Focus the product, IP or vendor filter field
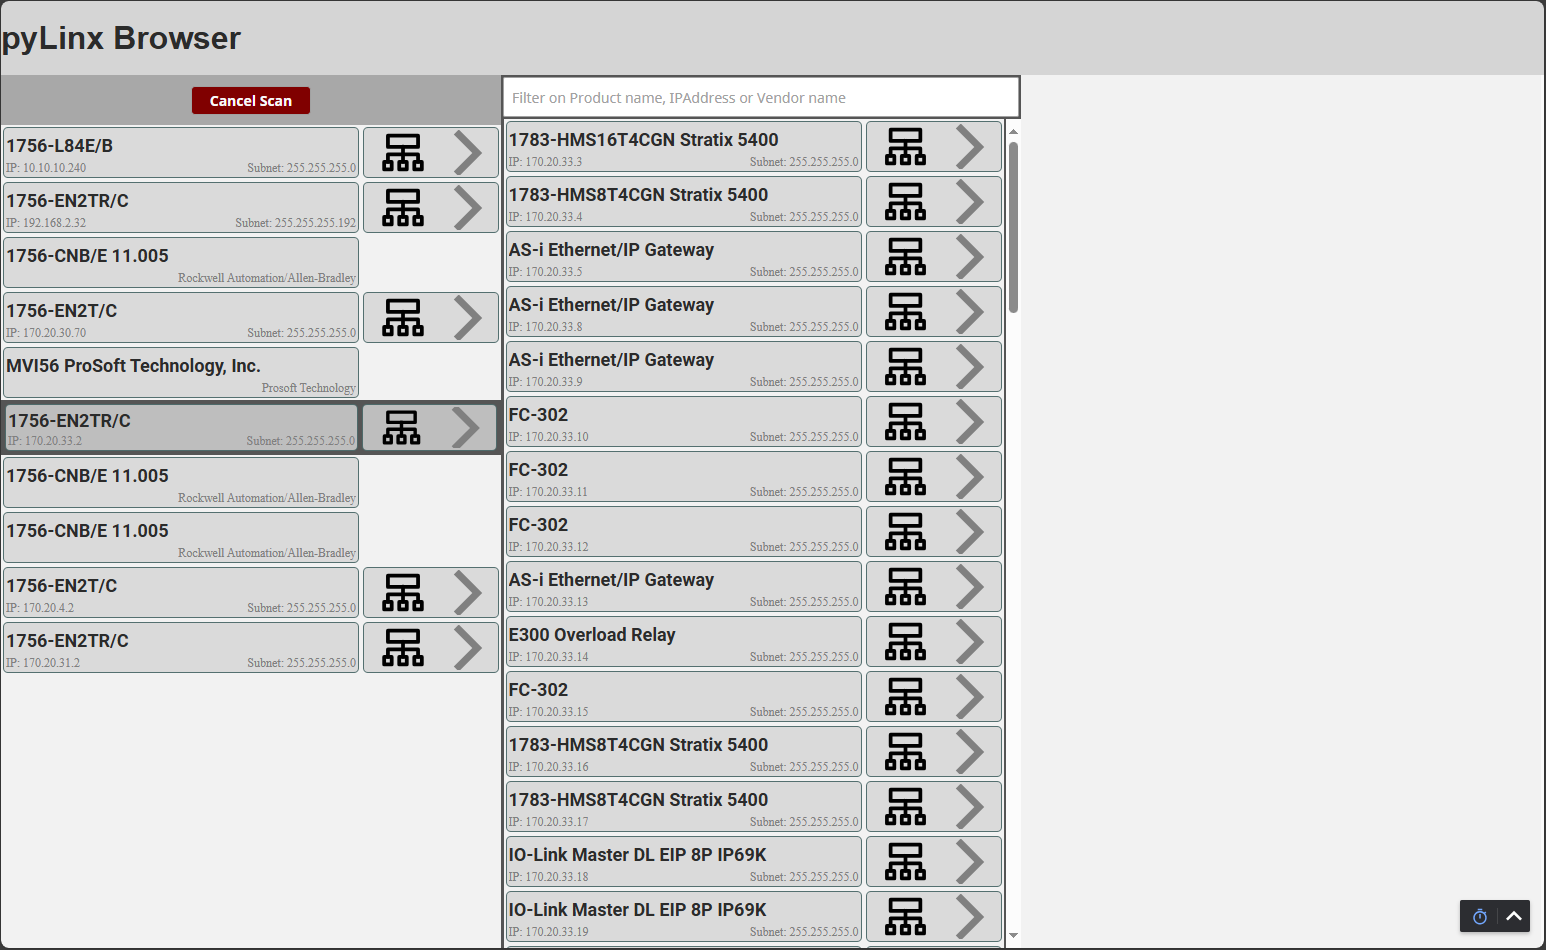1546x950 pixels. tap(761, 98)
